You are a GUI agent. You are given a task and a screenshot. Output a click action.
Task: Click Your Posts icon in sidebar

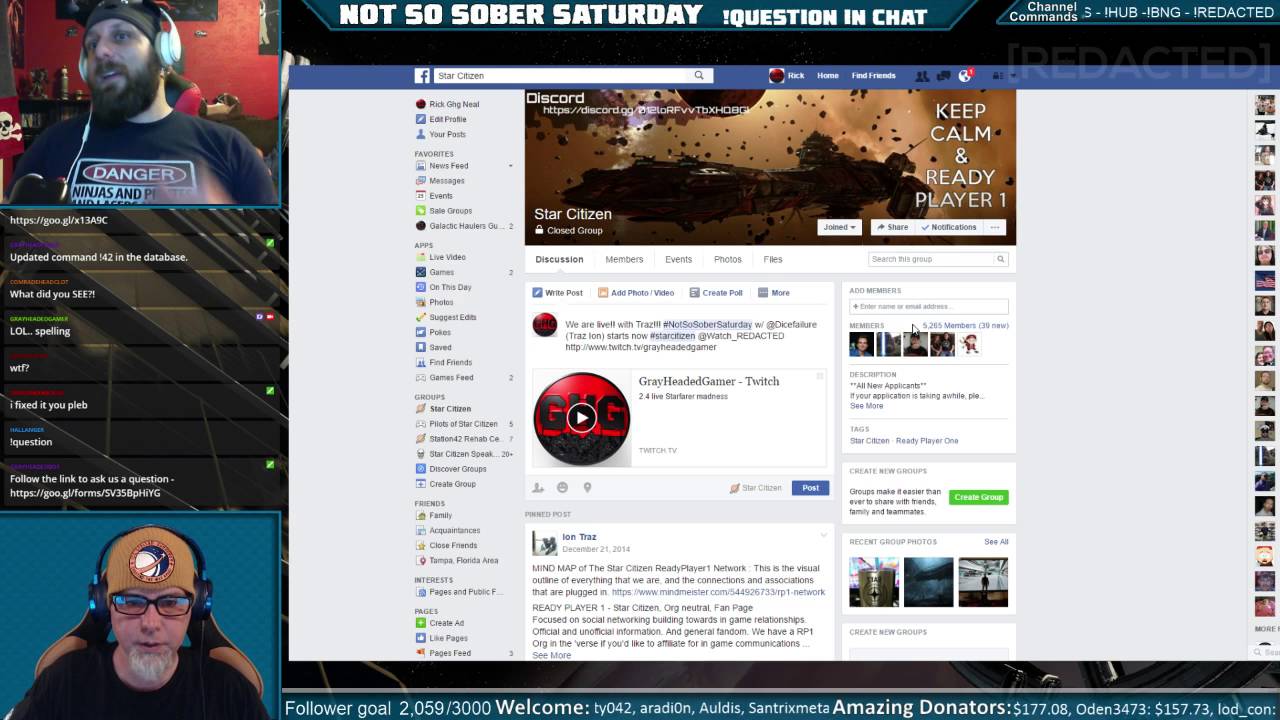pyautogui.click(x=421, y=134)
